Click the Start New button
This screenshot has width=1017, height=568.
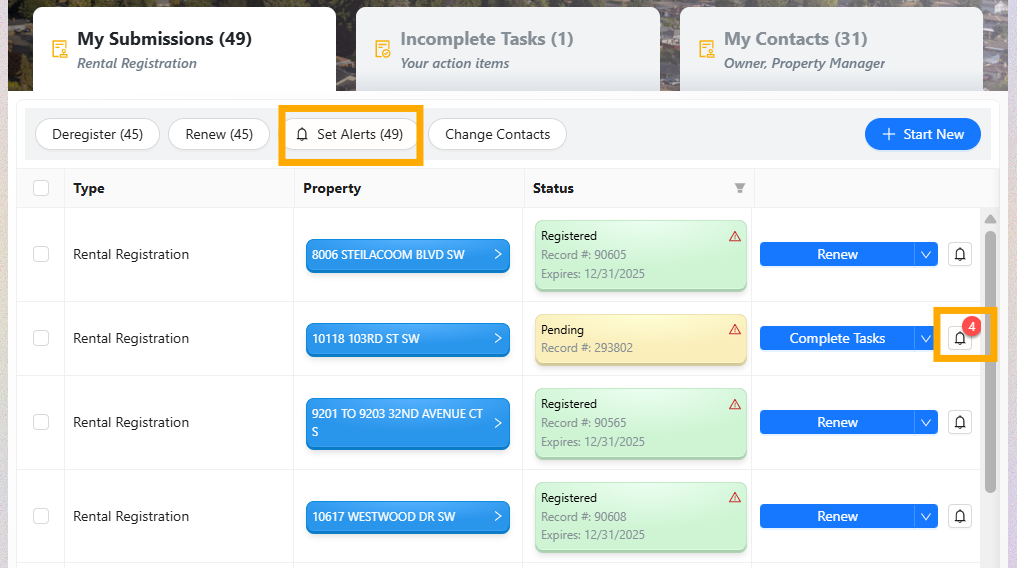point(923,134)
